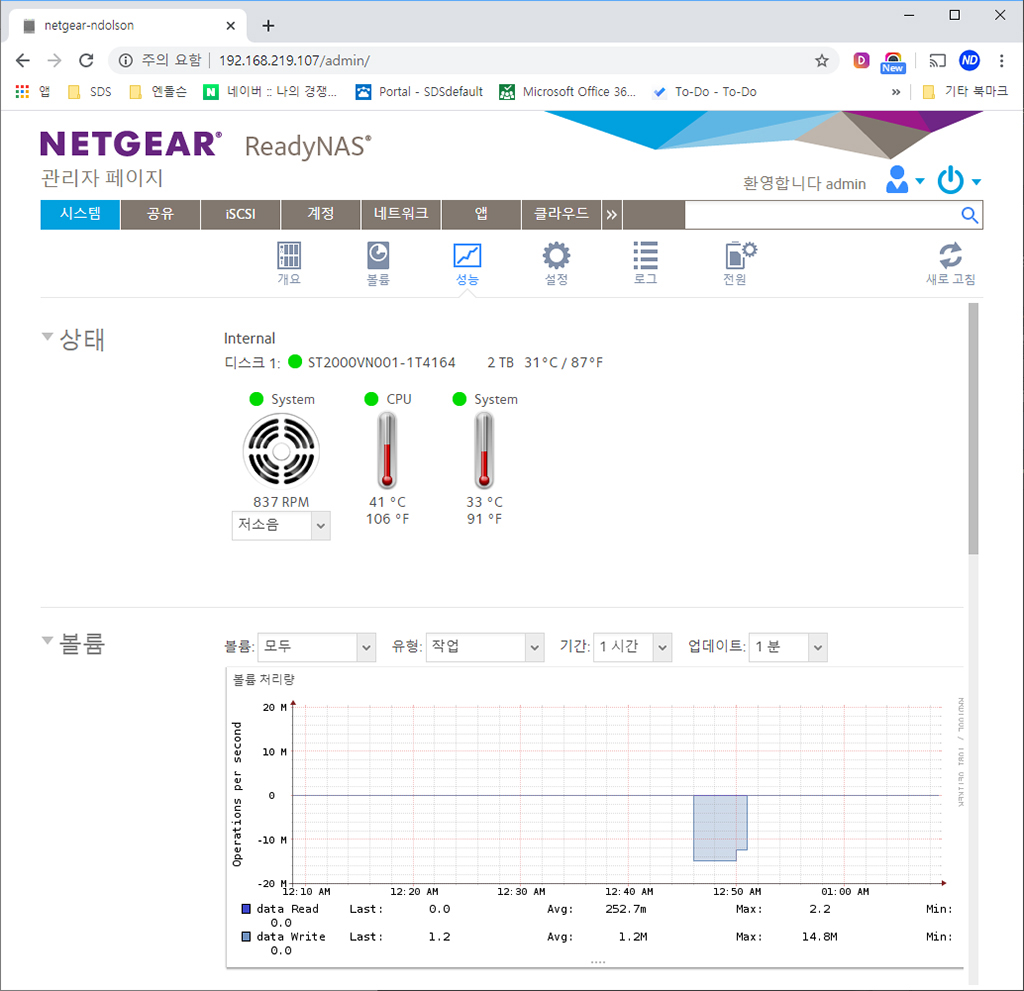Image resolution: width=1024 pixels, height=991 pixels.
Task: Click the page vertical scrollbar
Action: click(973, 428)
